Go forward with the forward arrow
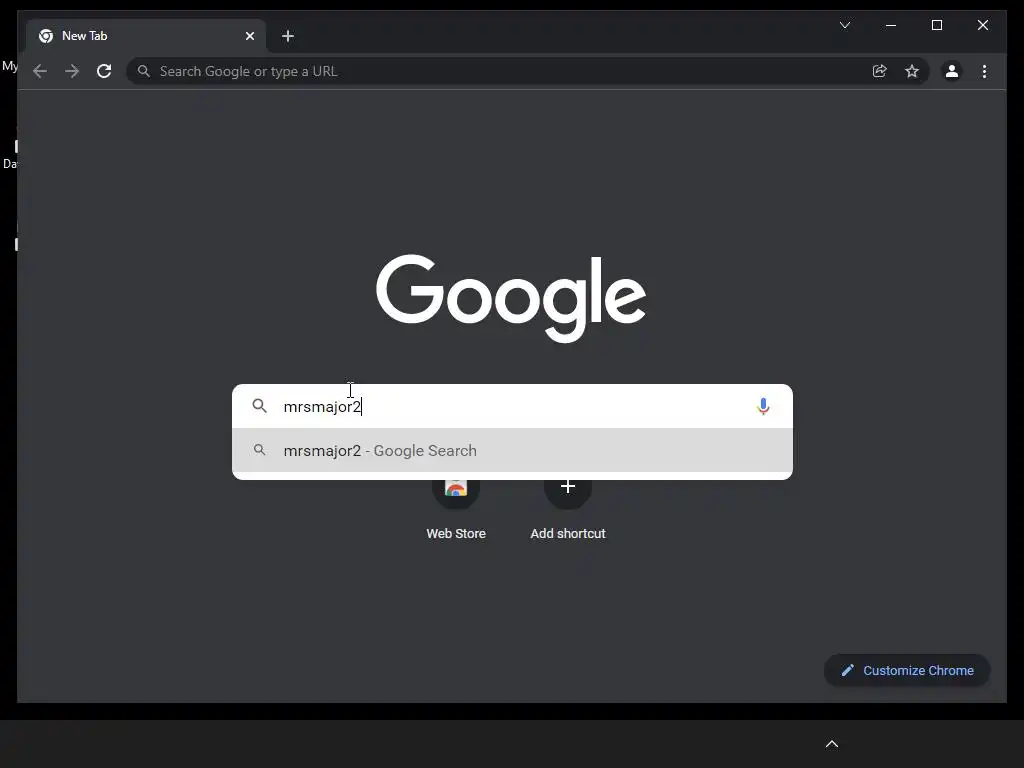The width and height of the screenshot is (1024, 768). point(72,71)
